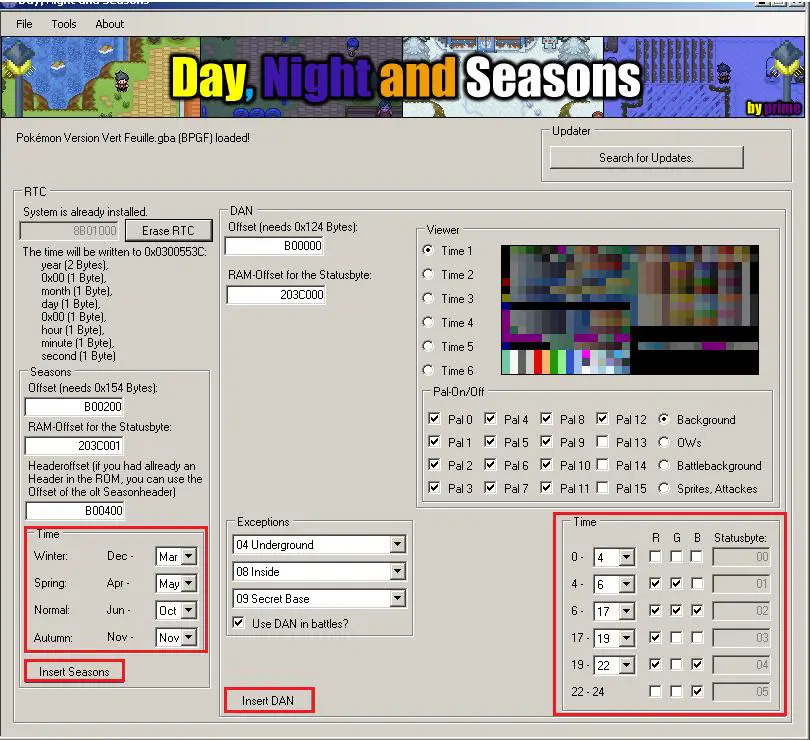The image size is (810, 740).
Task: Select the Battlebackground radio option
Action: (x=664, y=465)
